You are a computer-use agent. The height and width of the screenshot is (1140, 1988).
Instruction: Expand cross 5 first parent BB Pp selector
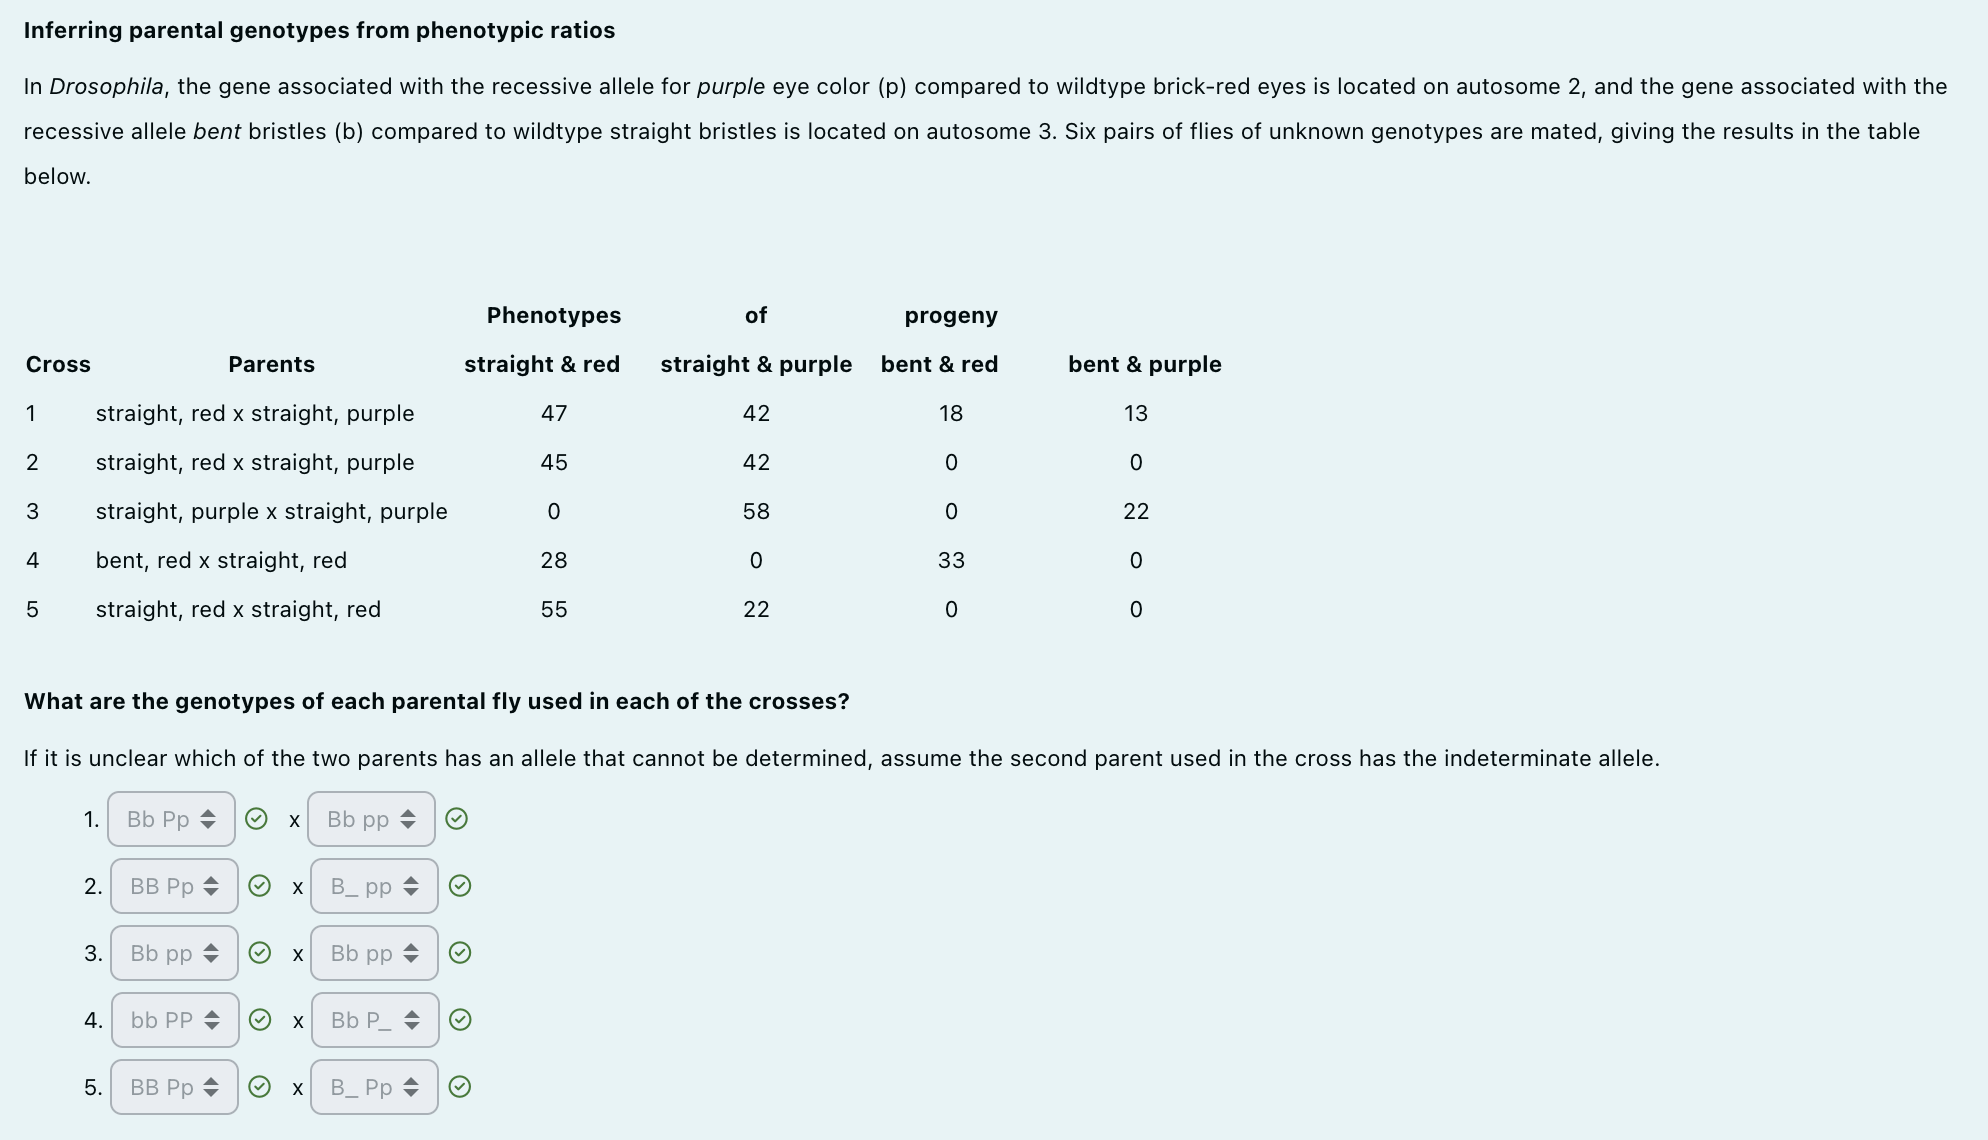[x=174, y=1087]
